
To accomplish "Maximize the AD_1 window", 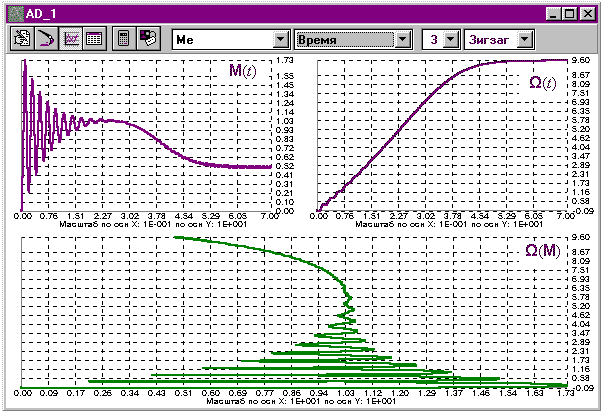I will [568, 14].
